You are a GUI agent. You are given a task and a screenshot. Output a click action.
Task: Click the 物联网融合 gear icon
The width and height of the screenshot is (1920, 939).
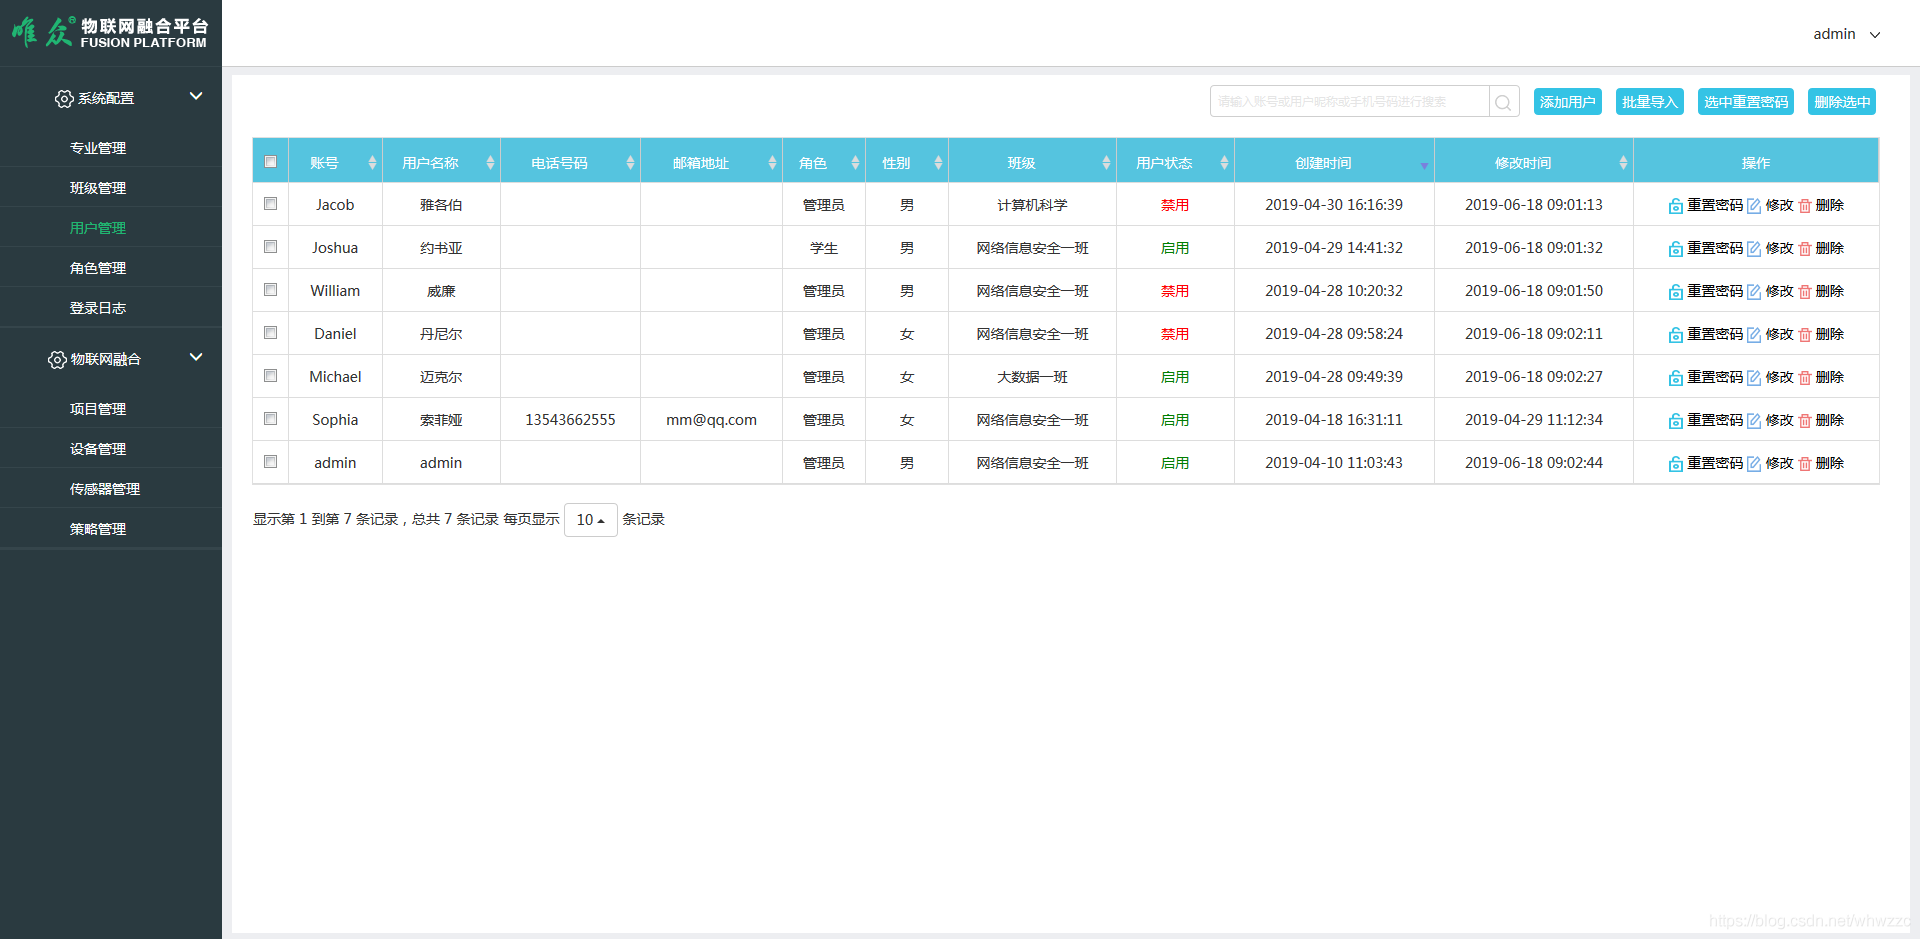57,360
